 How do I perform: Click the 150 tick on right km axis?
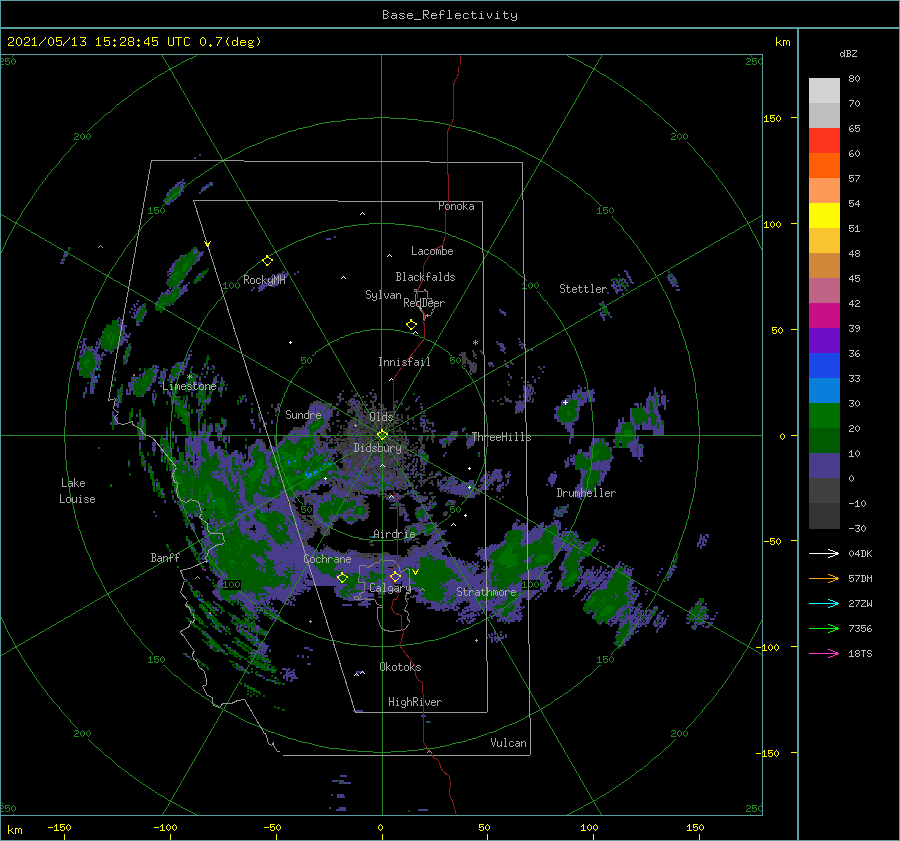772,118
